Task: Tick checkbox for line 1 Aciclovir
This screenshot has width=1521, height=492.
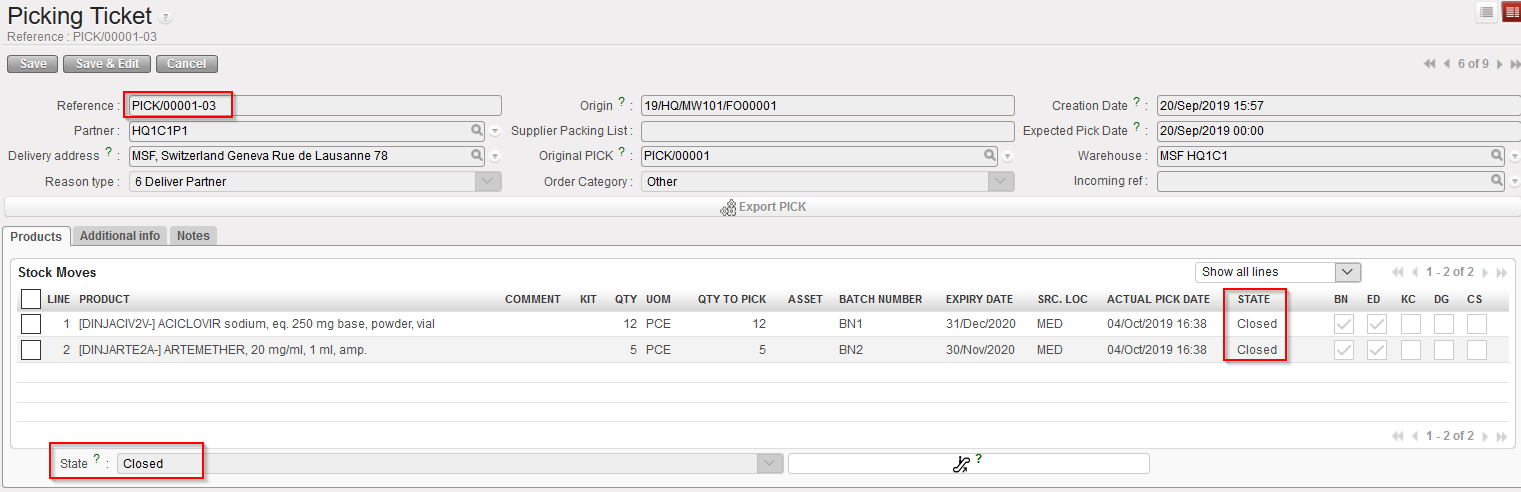Action: coord(31,324)
